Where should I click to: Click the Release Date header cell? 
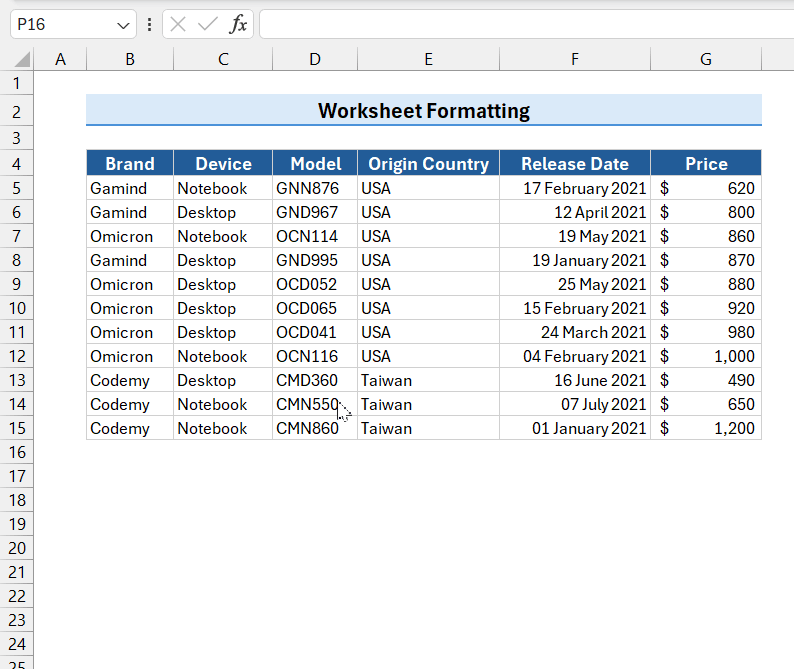pyautogui.click(x=575, y=164)
